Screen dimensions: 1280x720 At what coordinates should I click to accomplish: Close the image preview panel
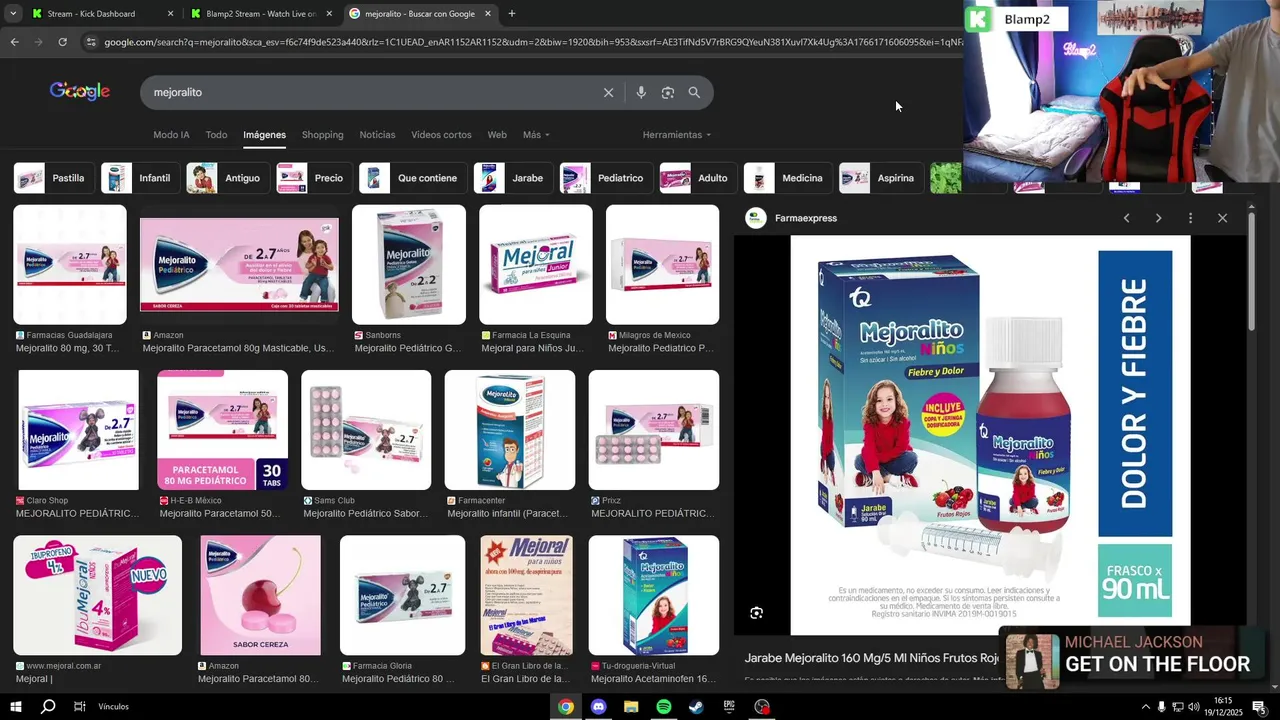coord(1222,218)
